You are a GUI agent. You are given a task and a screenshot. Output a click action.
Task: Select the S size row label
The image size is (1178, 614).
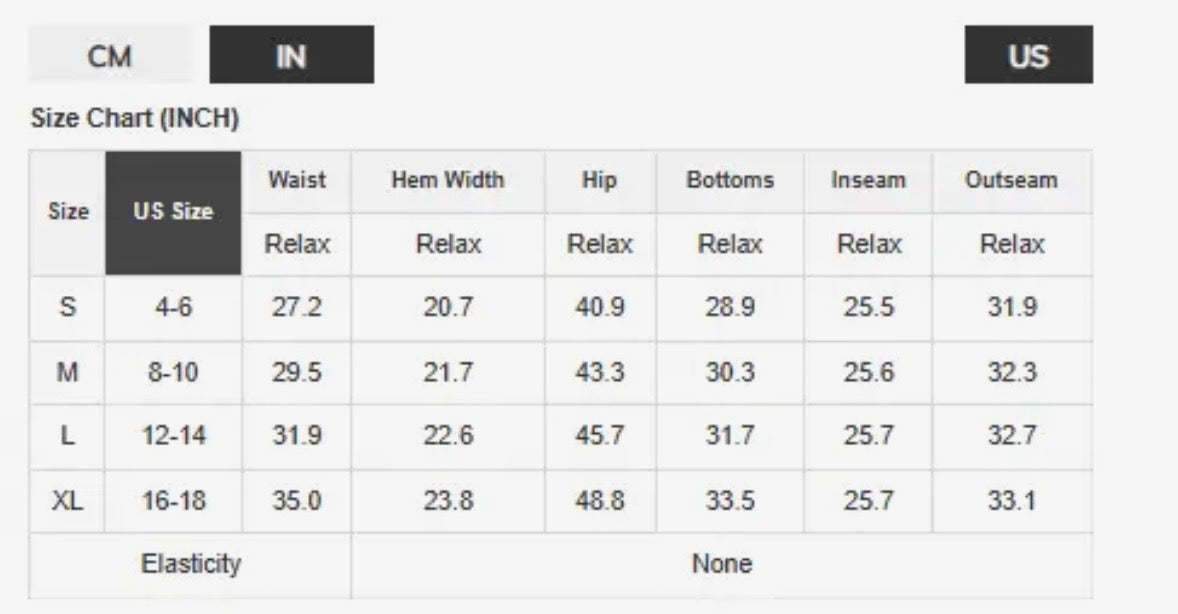pyautogui.click(x=68, y=307)
